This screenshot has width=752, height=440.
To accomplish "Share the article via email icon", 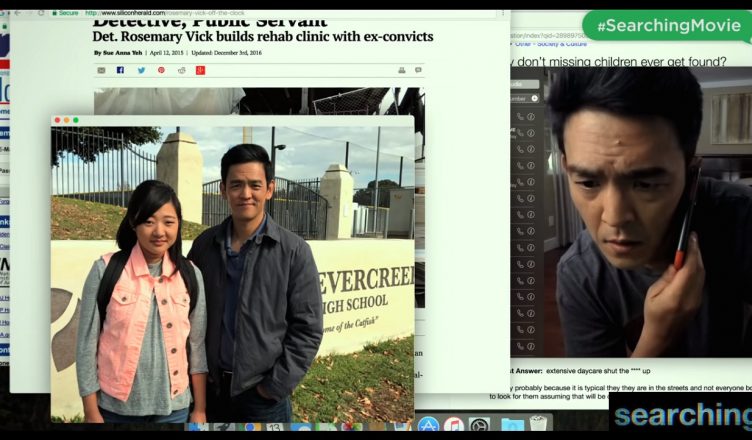I will pos(101,70).
